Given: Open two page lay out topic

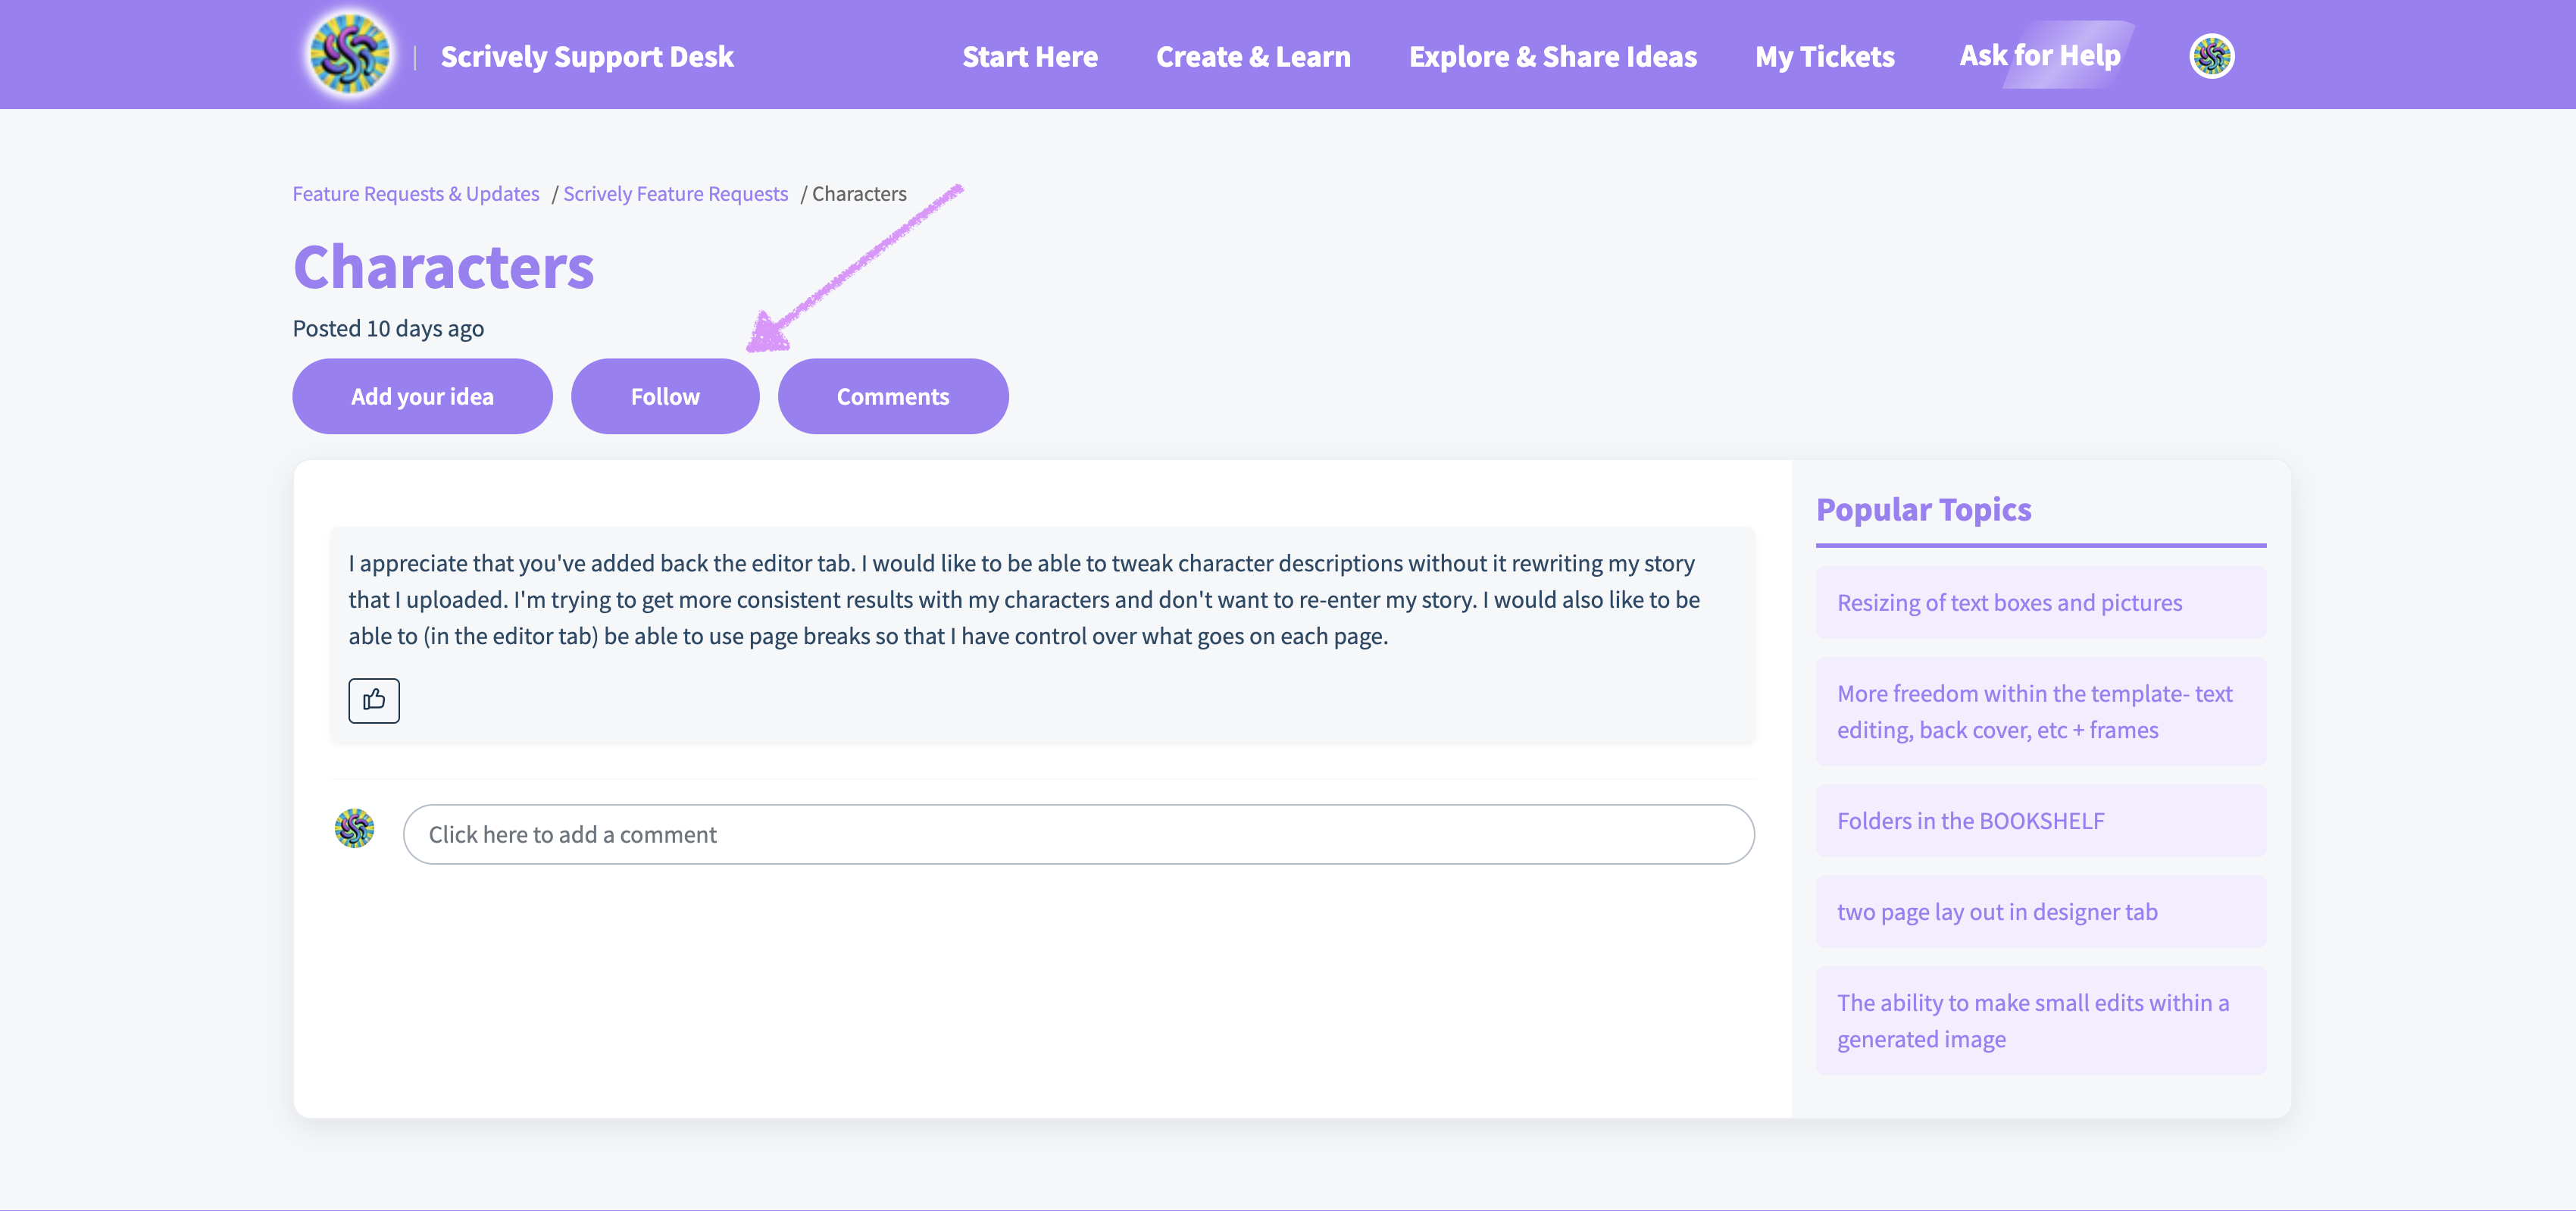Looking at the screenshot, I should click(x=1996, y=912).
